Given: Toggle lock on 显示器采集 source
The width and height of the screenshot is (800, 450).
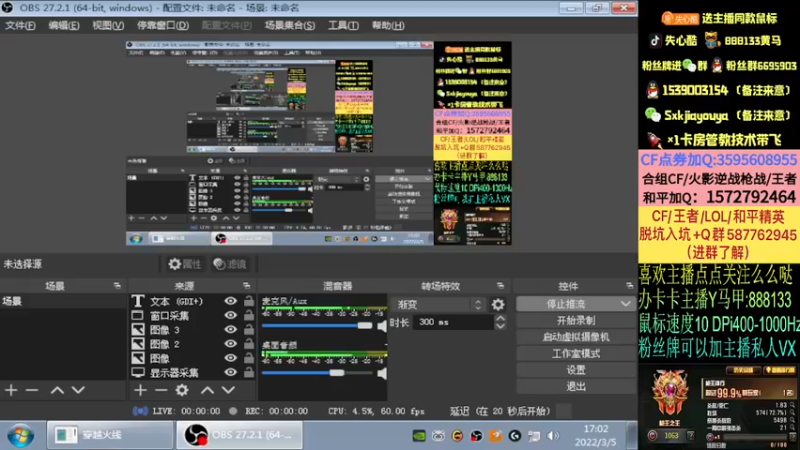Looking at the screenshot, I should pyautogui.click(x=248, y=372).
